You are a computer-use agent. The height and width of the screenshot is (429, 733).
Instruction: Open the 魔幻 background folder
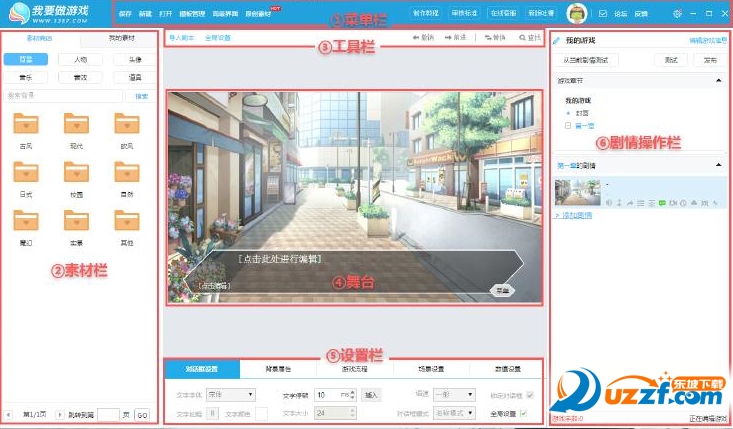coord(26,220)
